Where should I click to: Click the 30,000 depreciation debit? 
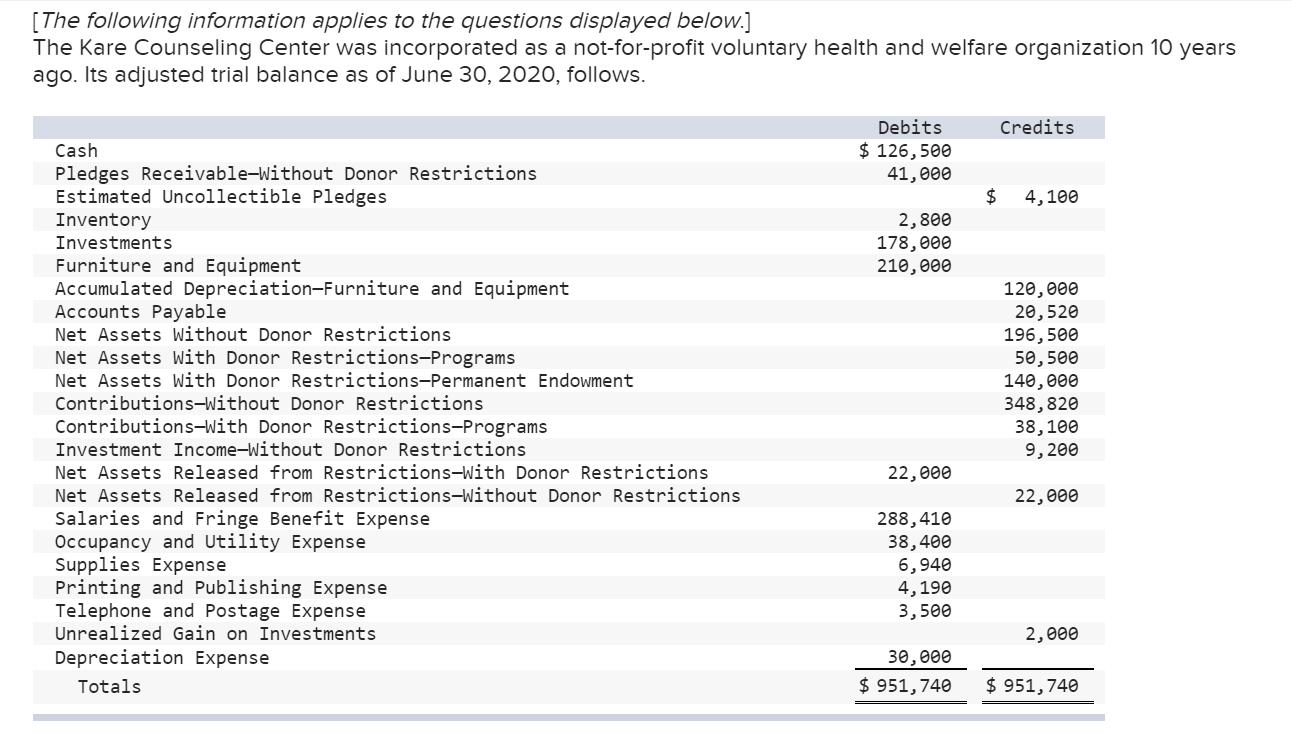tap(919, 658)
